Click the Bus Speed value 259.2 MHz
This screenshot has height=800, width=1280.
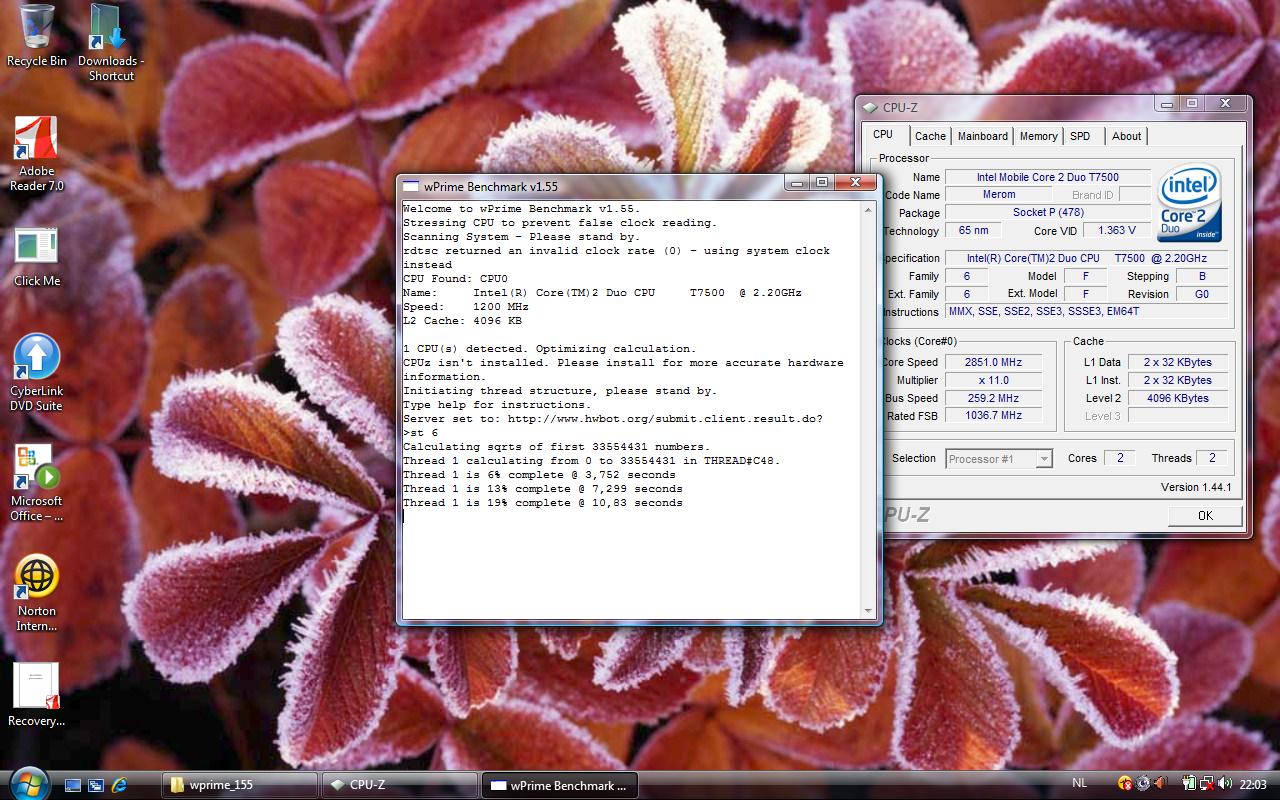993,398
